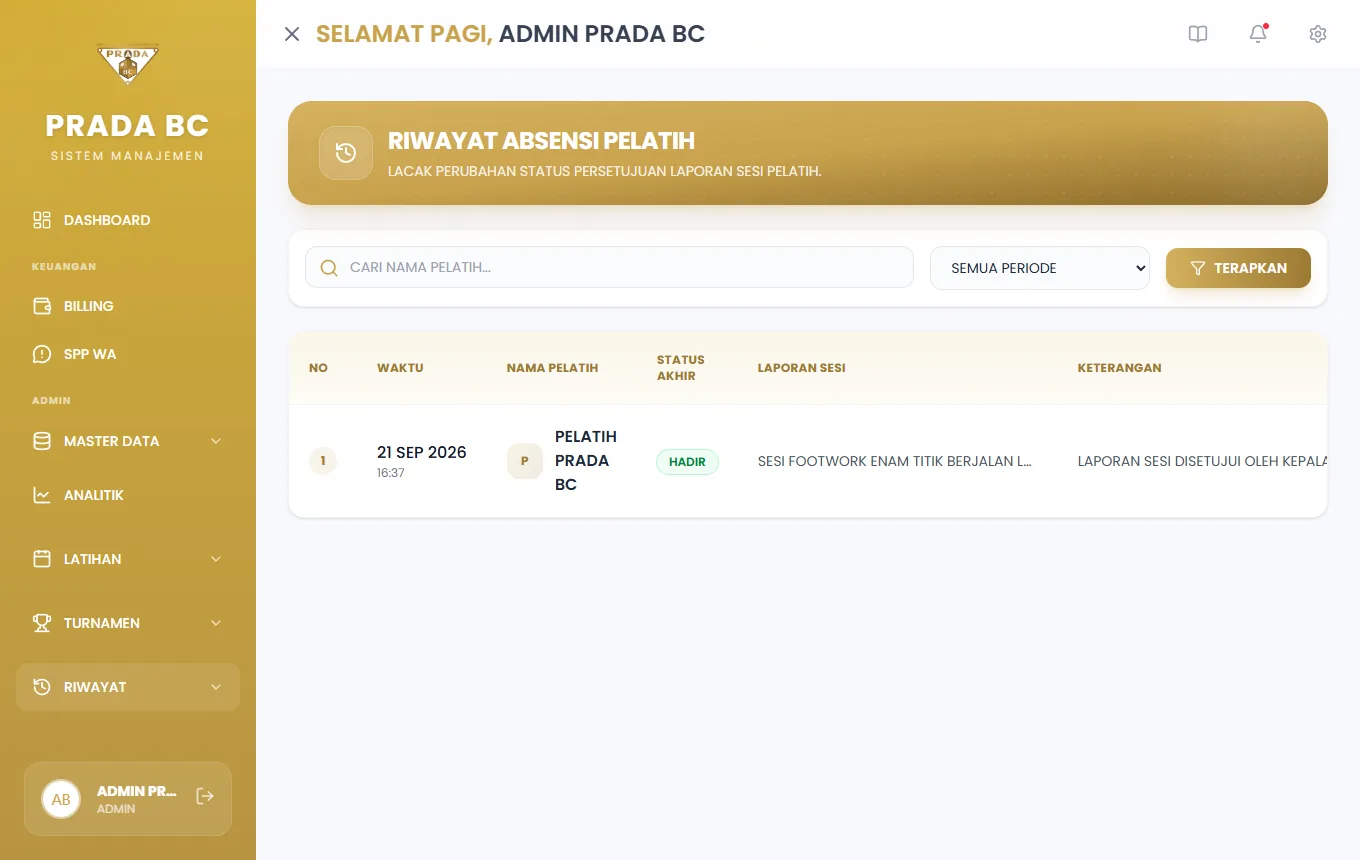Screen dimensions: 1360x860
Task: Click the Status Akhir column header
Action: pyautogui.click(x=681, y=368)
